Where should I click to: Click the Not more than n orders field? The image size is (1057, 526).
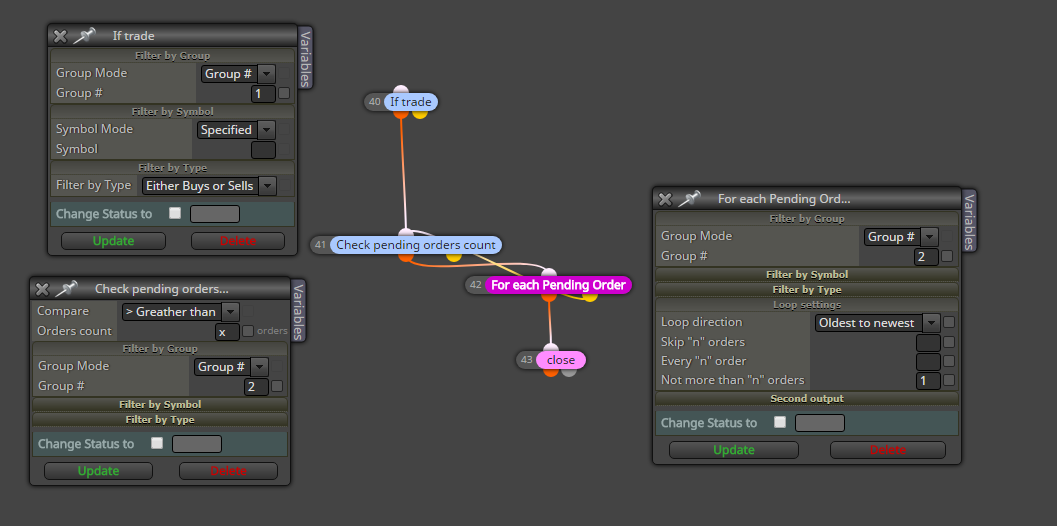tap(928, 380)
